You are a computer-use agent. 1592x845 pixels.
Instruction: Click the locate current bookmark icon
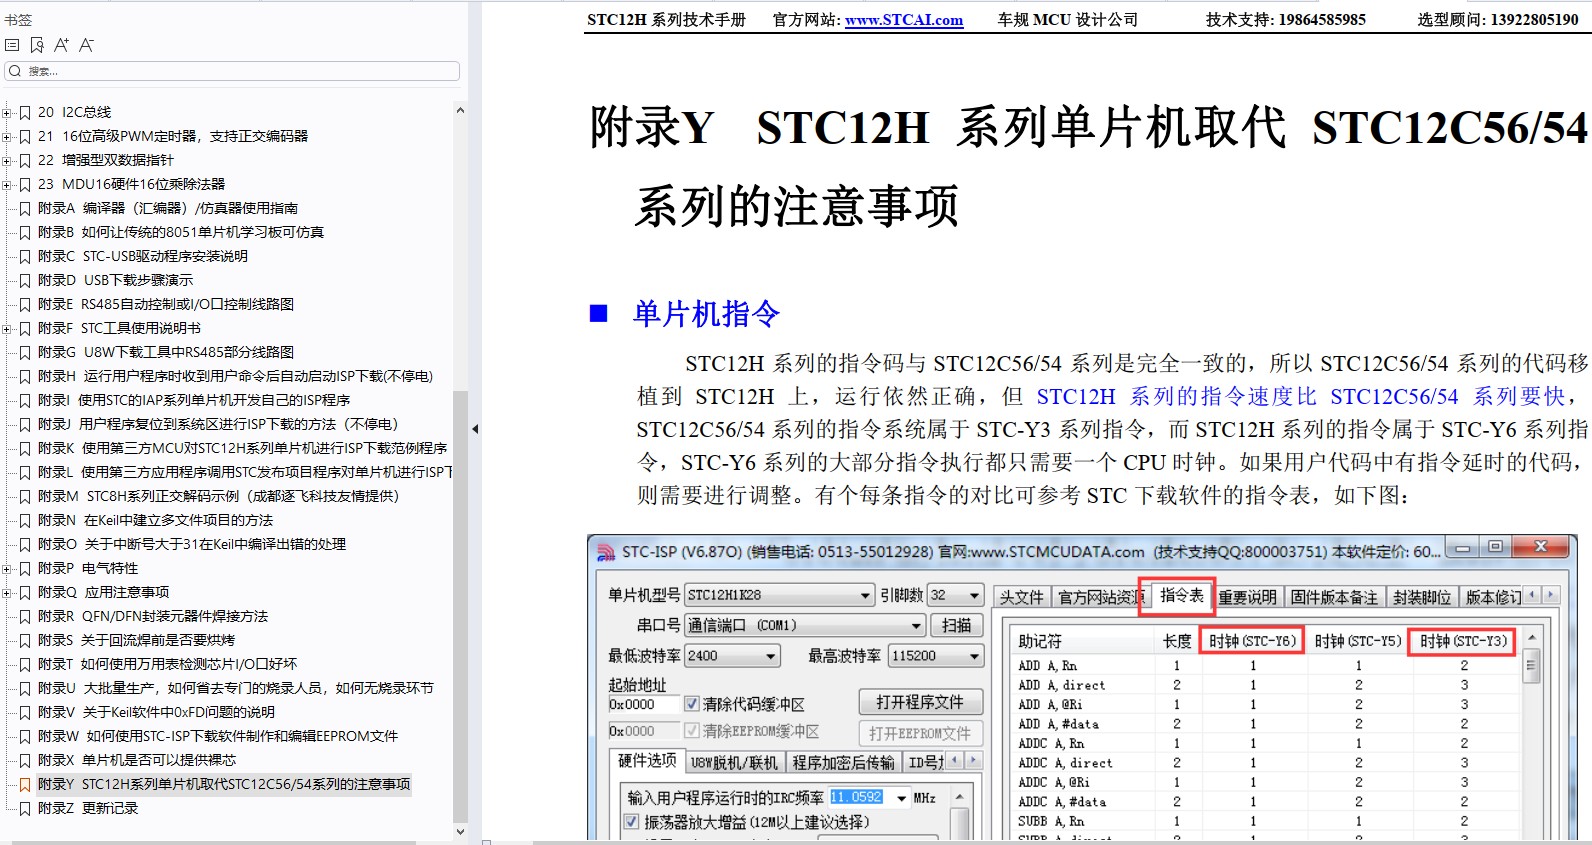tap(37, 45)
